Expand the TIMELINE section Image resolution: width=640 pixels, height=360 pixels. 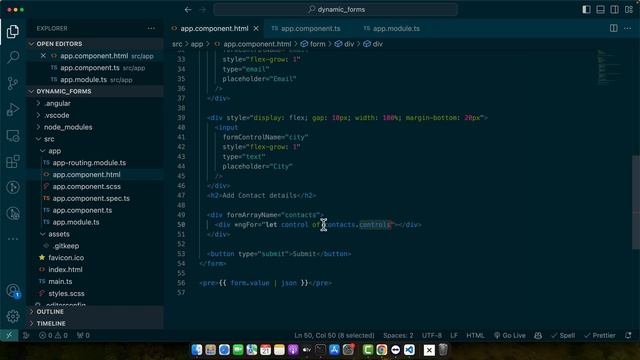click(96, 323)
